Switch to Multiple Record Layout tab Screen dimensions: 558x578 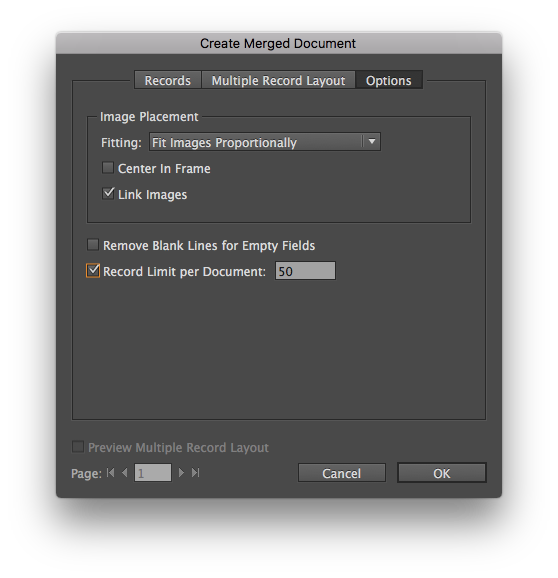pos(278,80)
